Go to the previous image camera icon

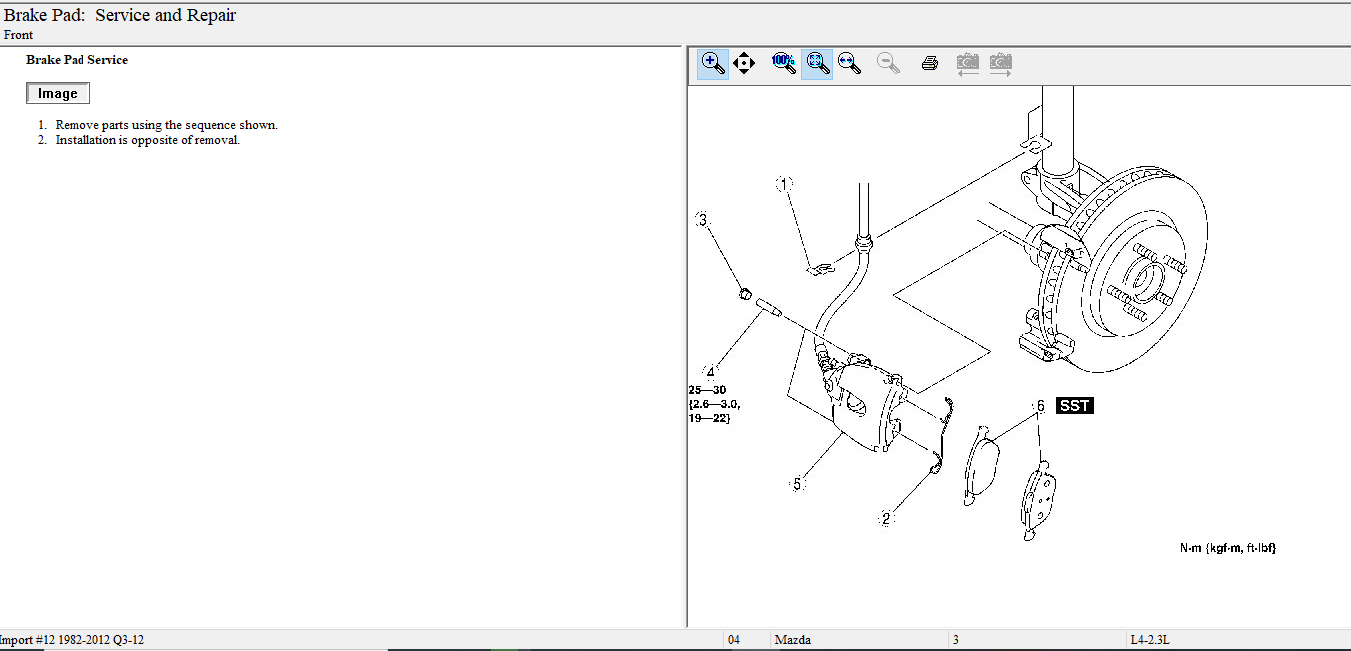(967, 64)
